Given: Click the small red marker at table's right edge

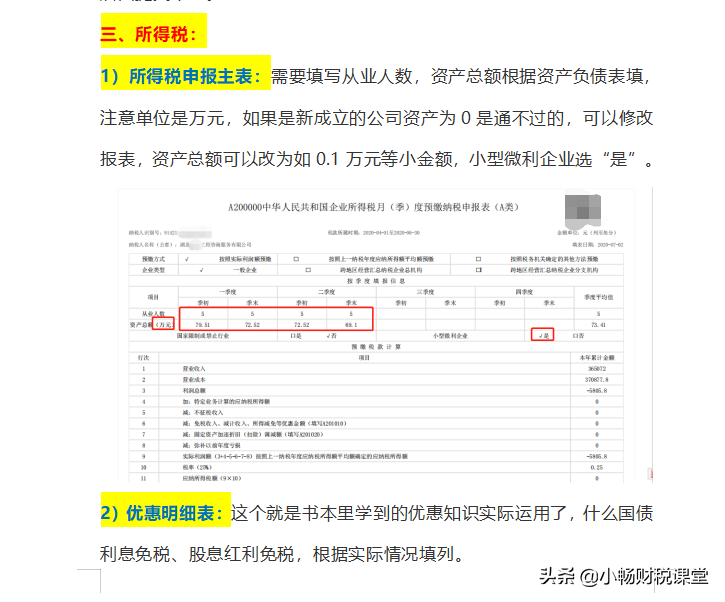Looking at the screenshot, I should pos(651,473).
